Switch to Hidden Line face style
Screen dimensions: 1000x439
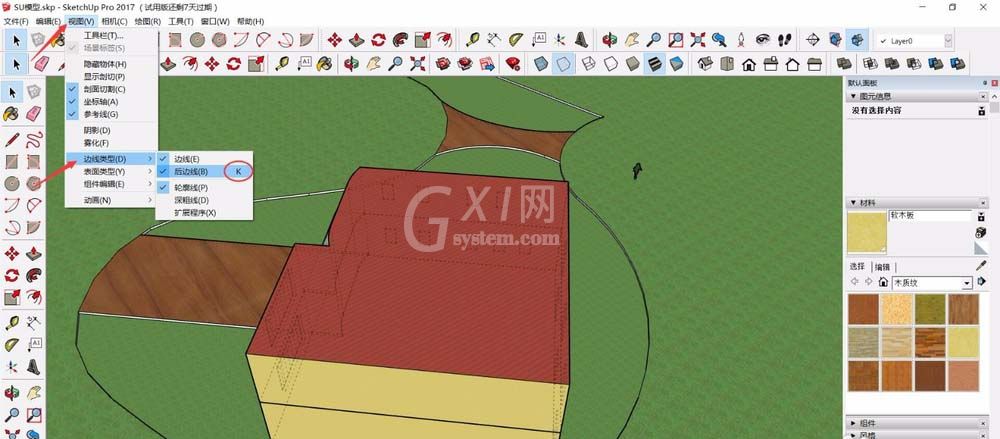610,63
